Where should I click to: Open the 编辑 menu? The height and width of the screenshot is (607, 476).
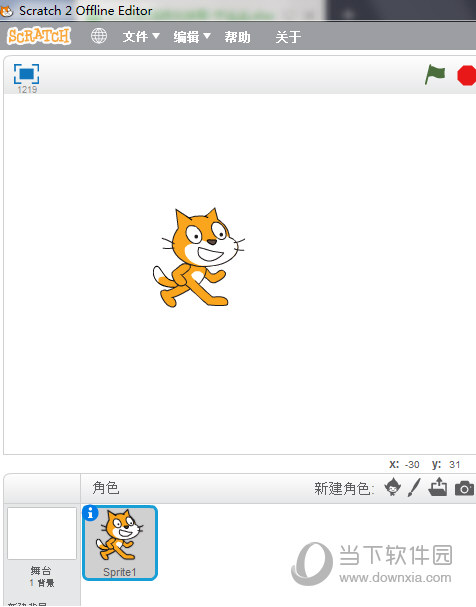[x=192, y=37]
